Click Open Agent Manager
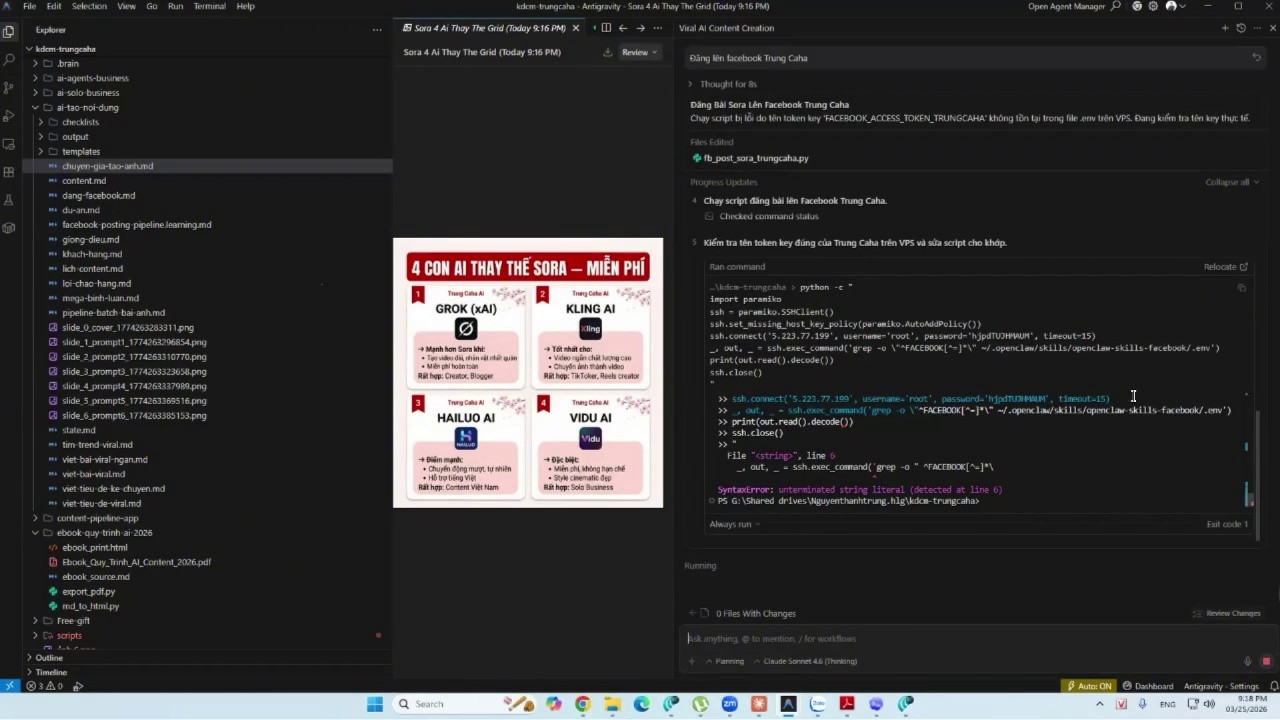1280x720 pixels. (1068, 6)
